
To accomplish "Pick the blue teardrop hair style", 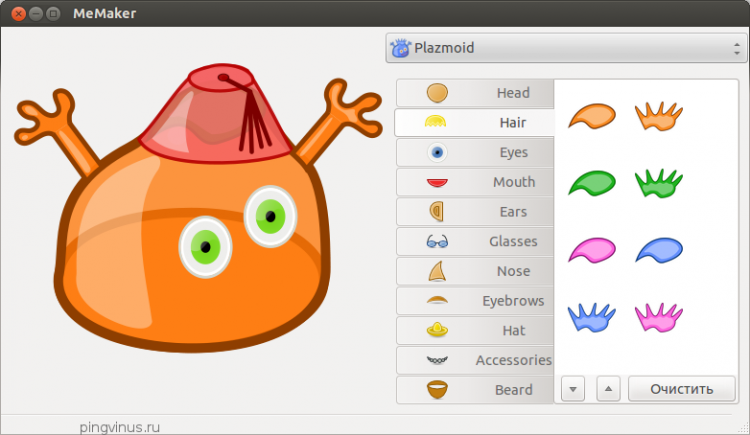I will [658, 250].
